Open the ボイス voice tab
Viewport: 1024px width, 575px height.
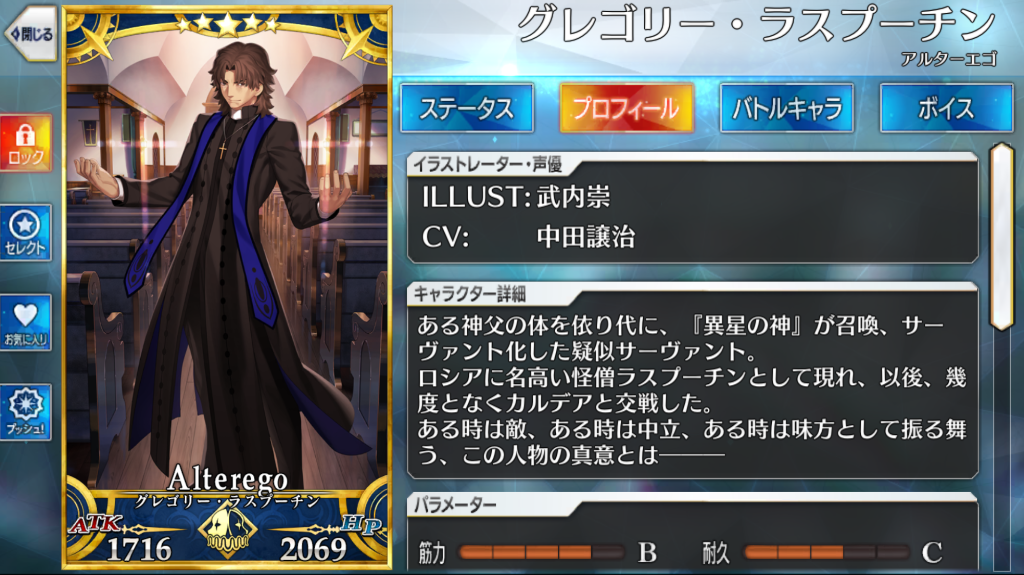[946, 108]
